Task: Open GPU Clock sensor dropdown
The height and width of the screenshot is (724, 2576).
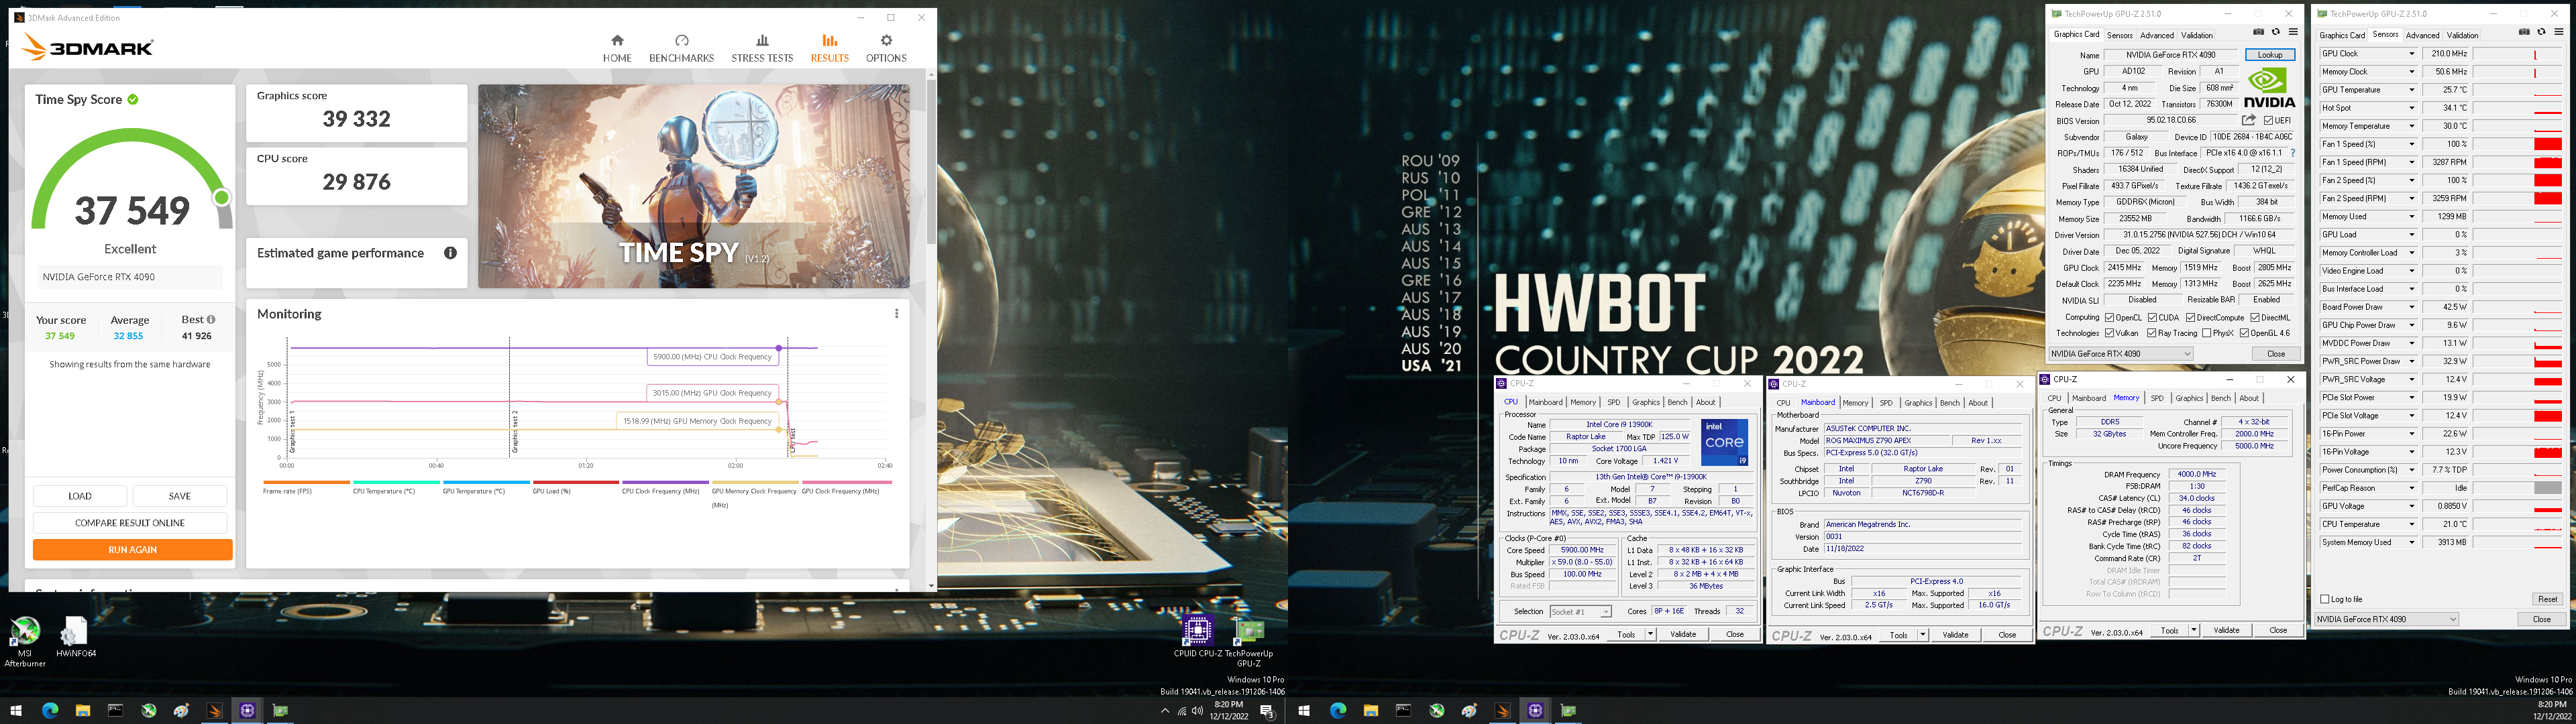Action: [2411, 54]
